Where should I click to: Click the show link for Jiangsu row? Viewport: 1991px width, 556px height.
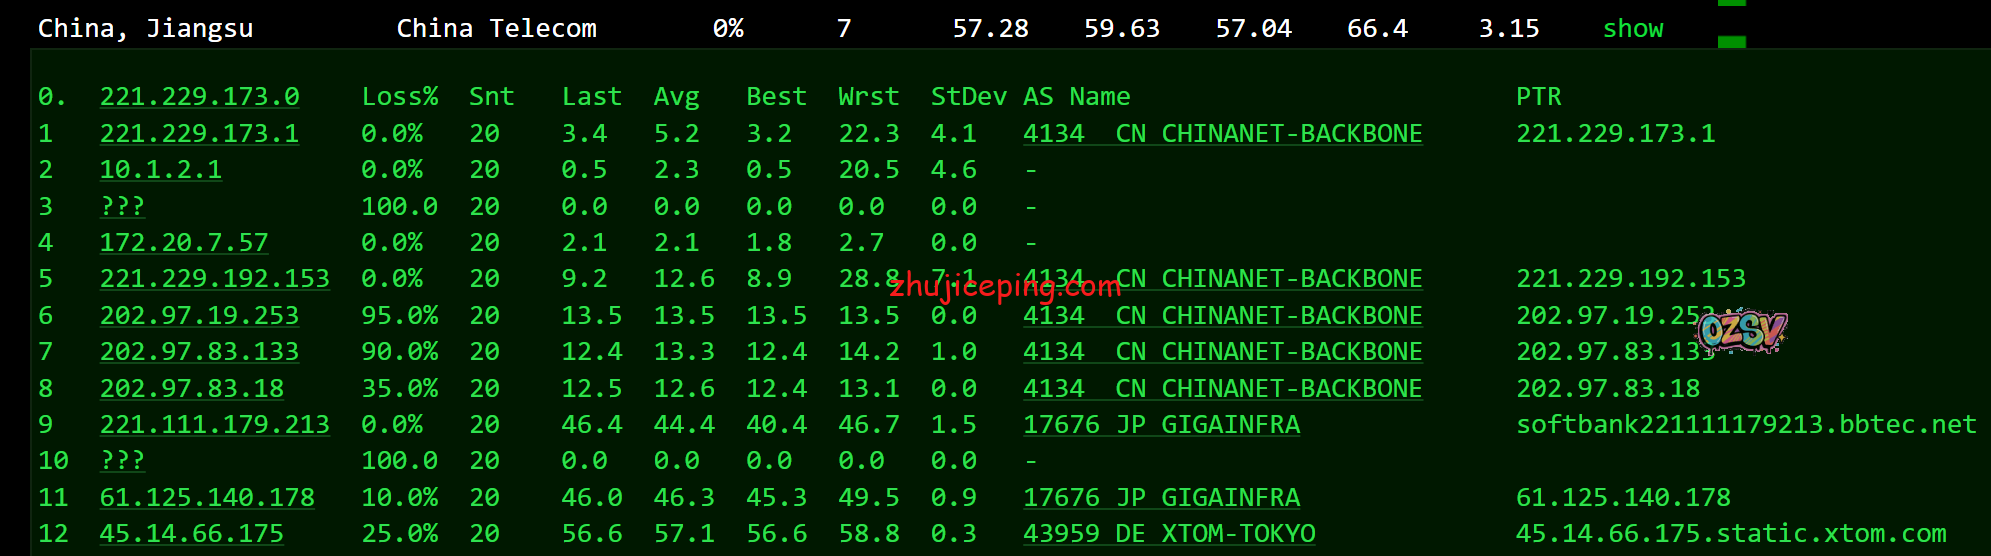pos(1632,29)
